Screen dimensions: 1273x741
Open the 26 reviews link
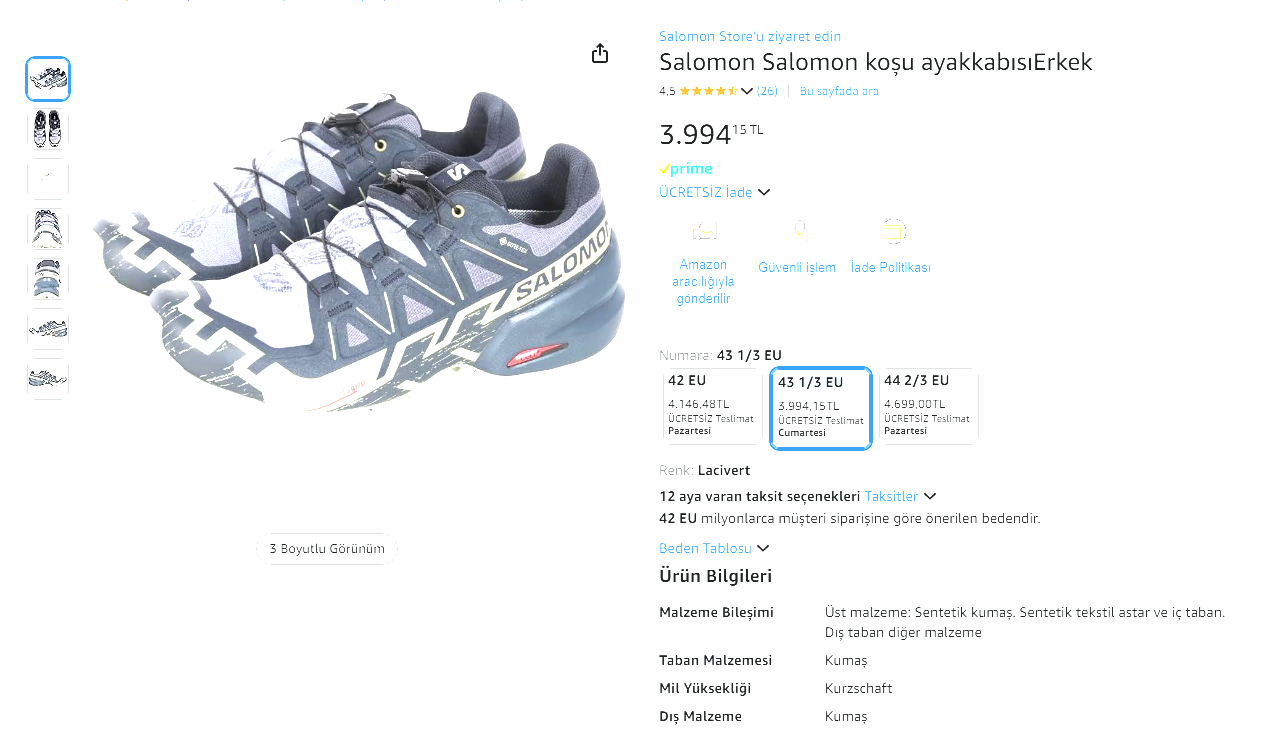click(x=767, y=91)
